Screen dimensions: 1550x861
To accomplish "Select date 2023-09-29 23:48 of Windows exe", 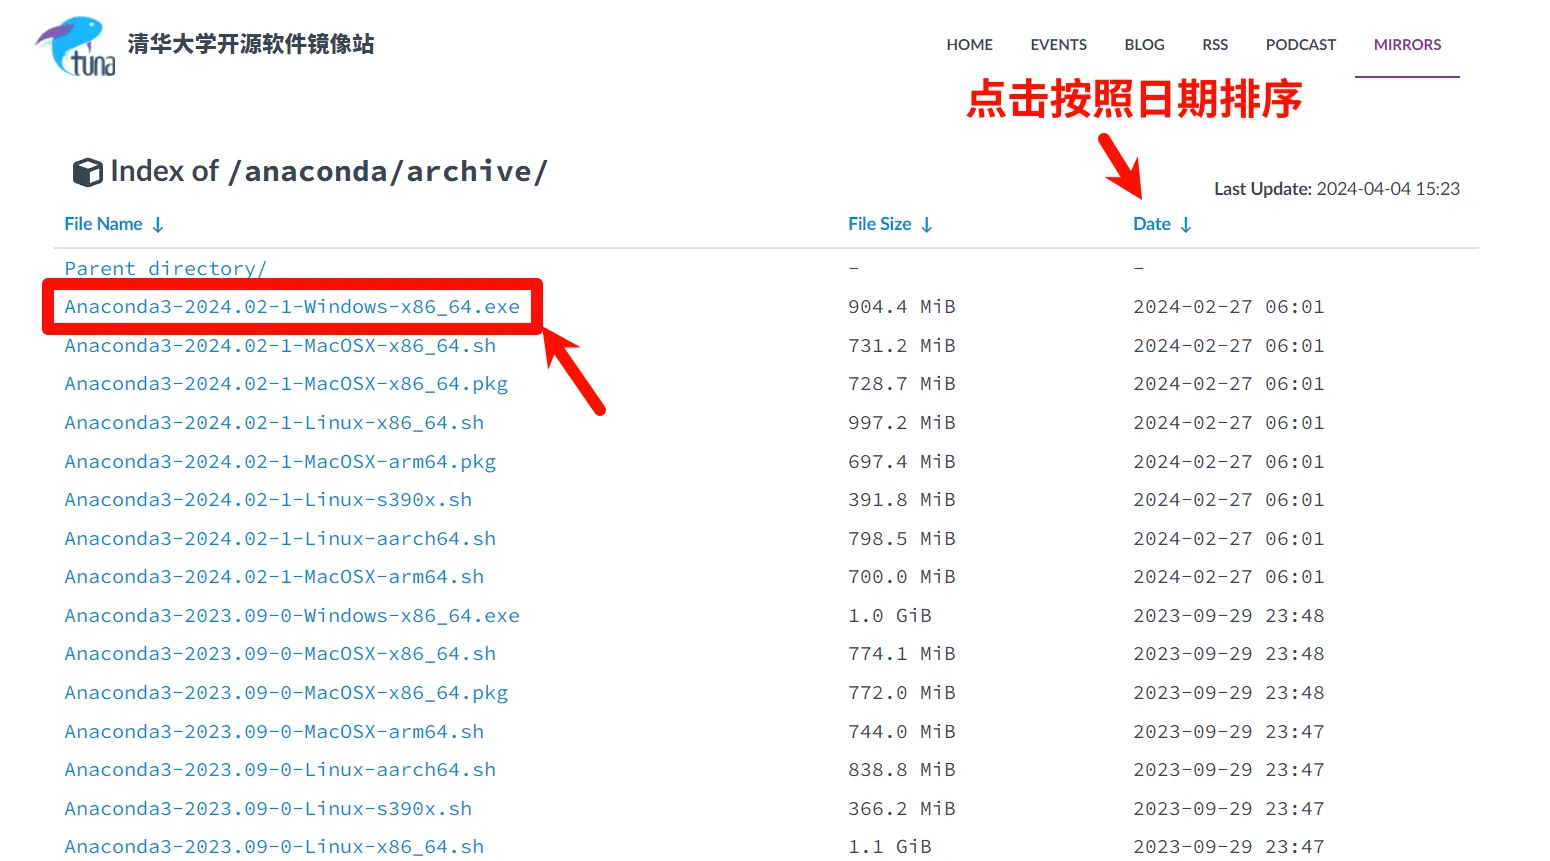I will point(1229,616).
